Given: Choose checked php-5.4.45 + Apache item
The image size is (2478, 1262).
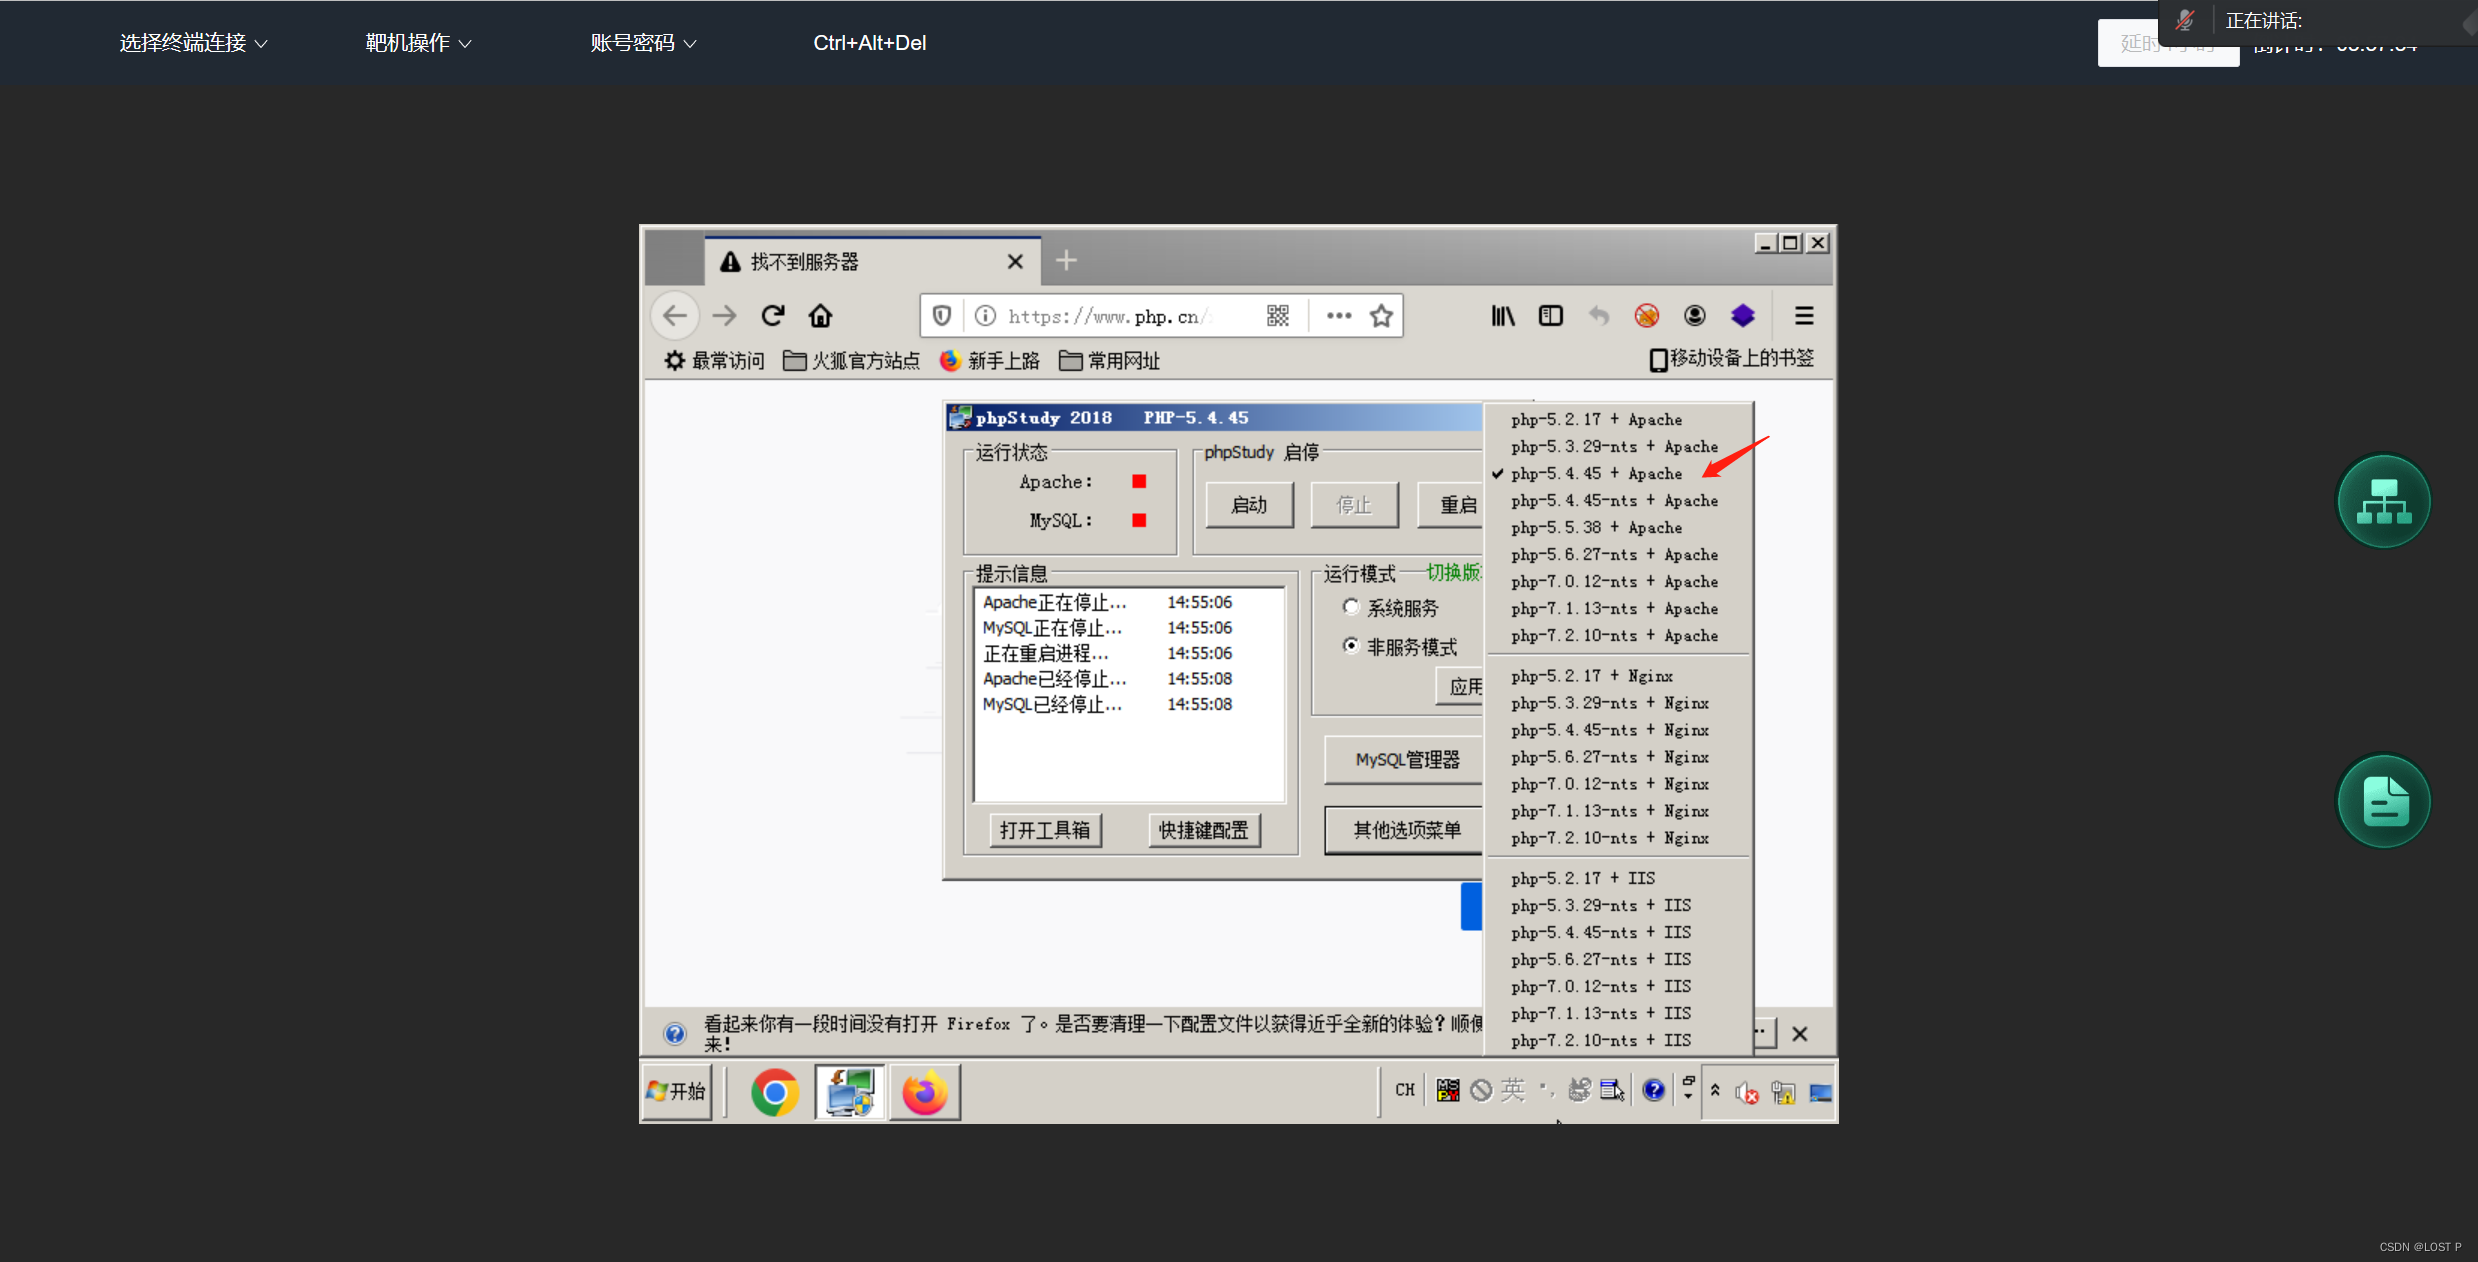Looking at the screenshot, I should point(1618,474).
